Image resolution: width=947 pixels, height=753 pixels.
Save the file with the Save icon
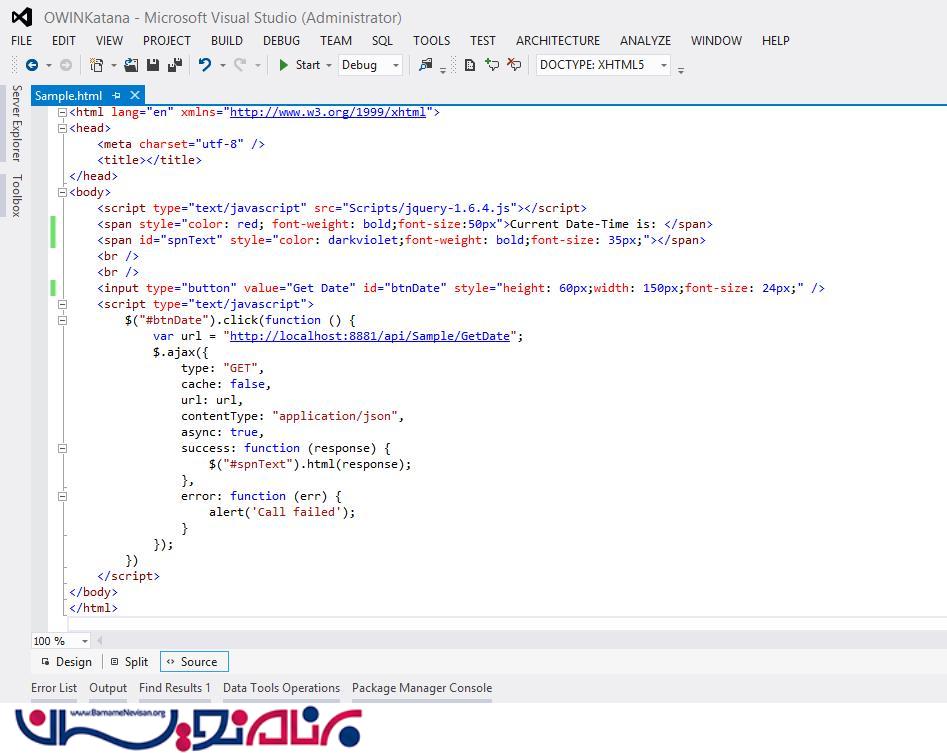point(153,65)
